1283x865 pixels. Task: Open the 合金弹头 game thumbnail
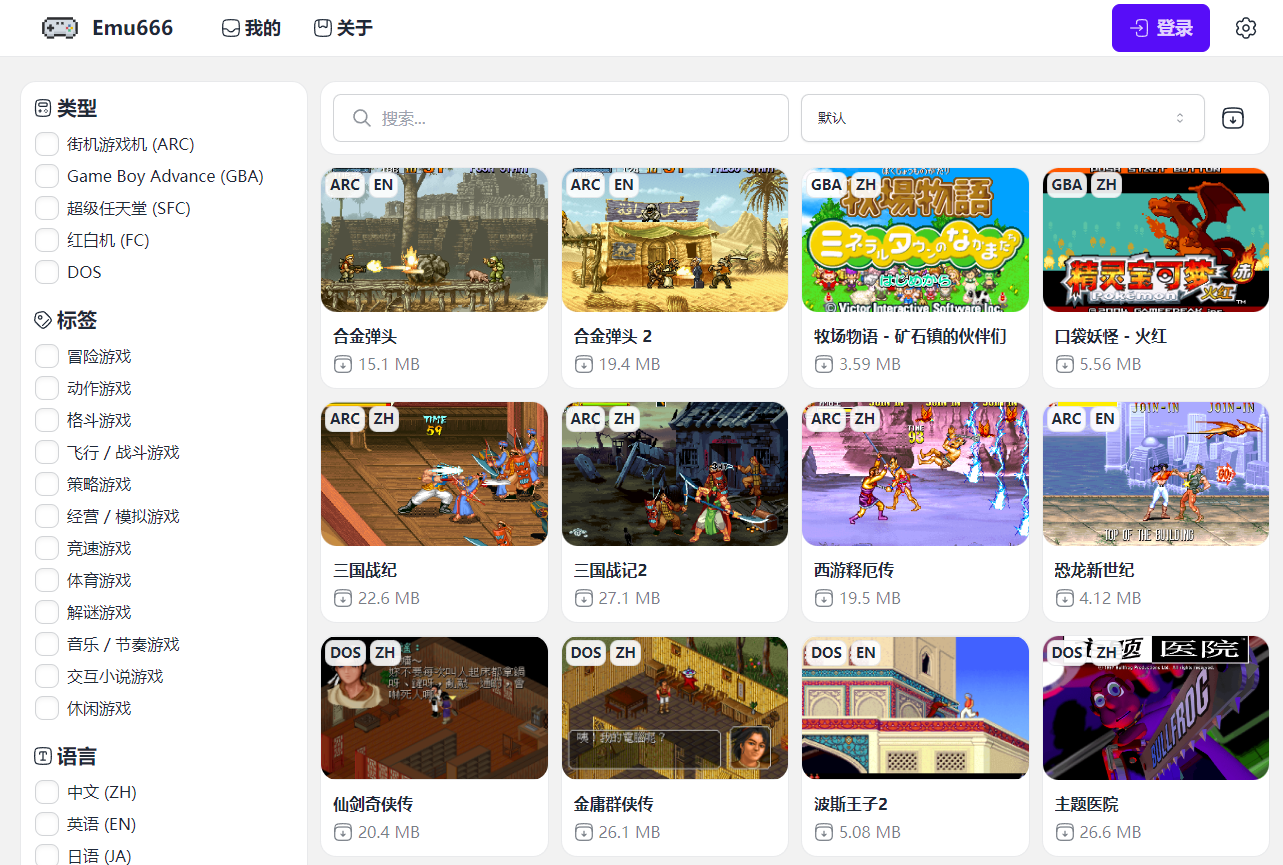tap(434, 240)
